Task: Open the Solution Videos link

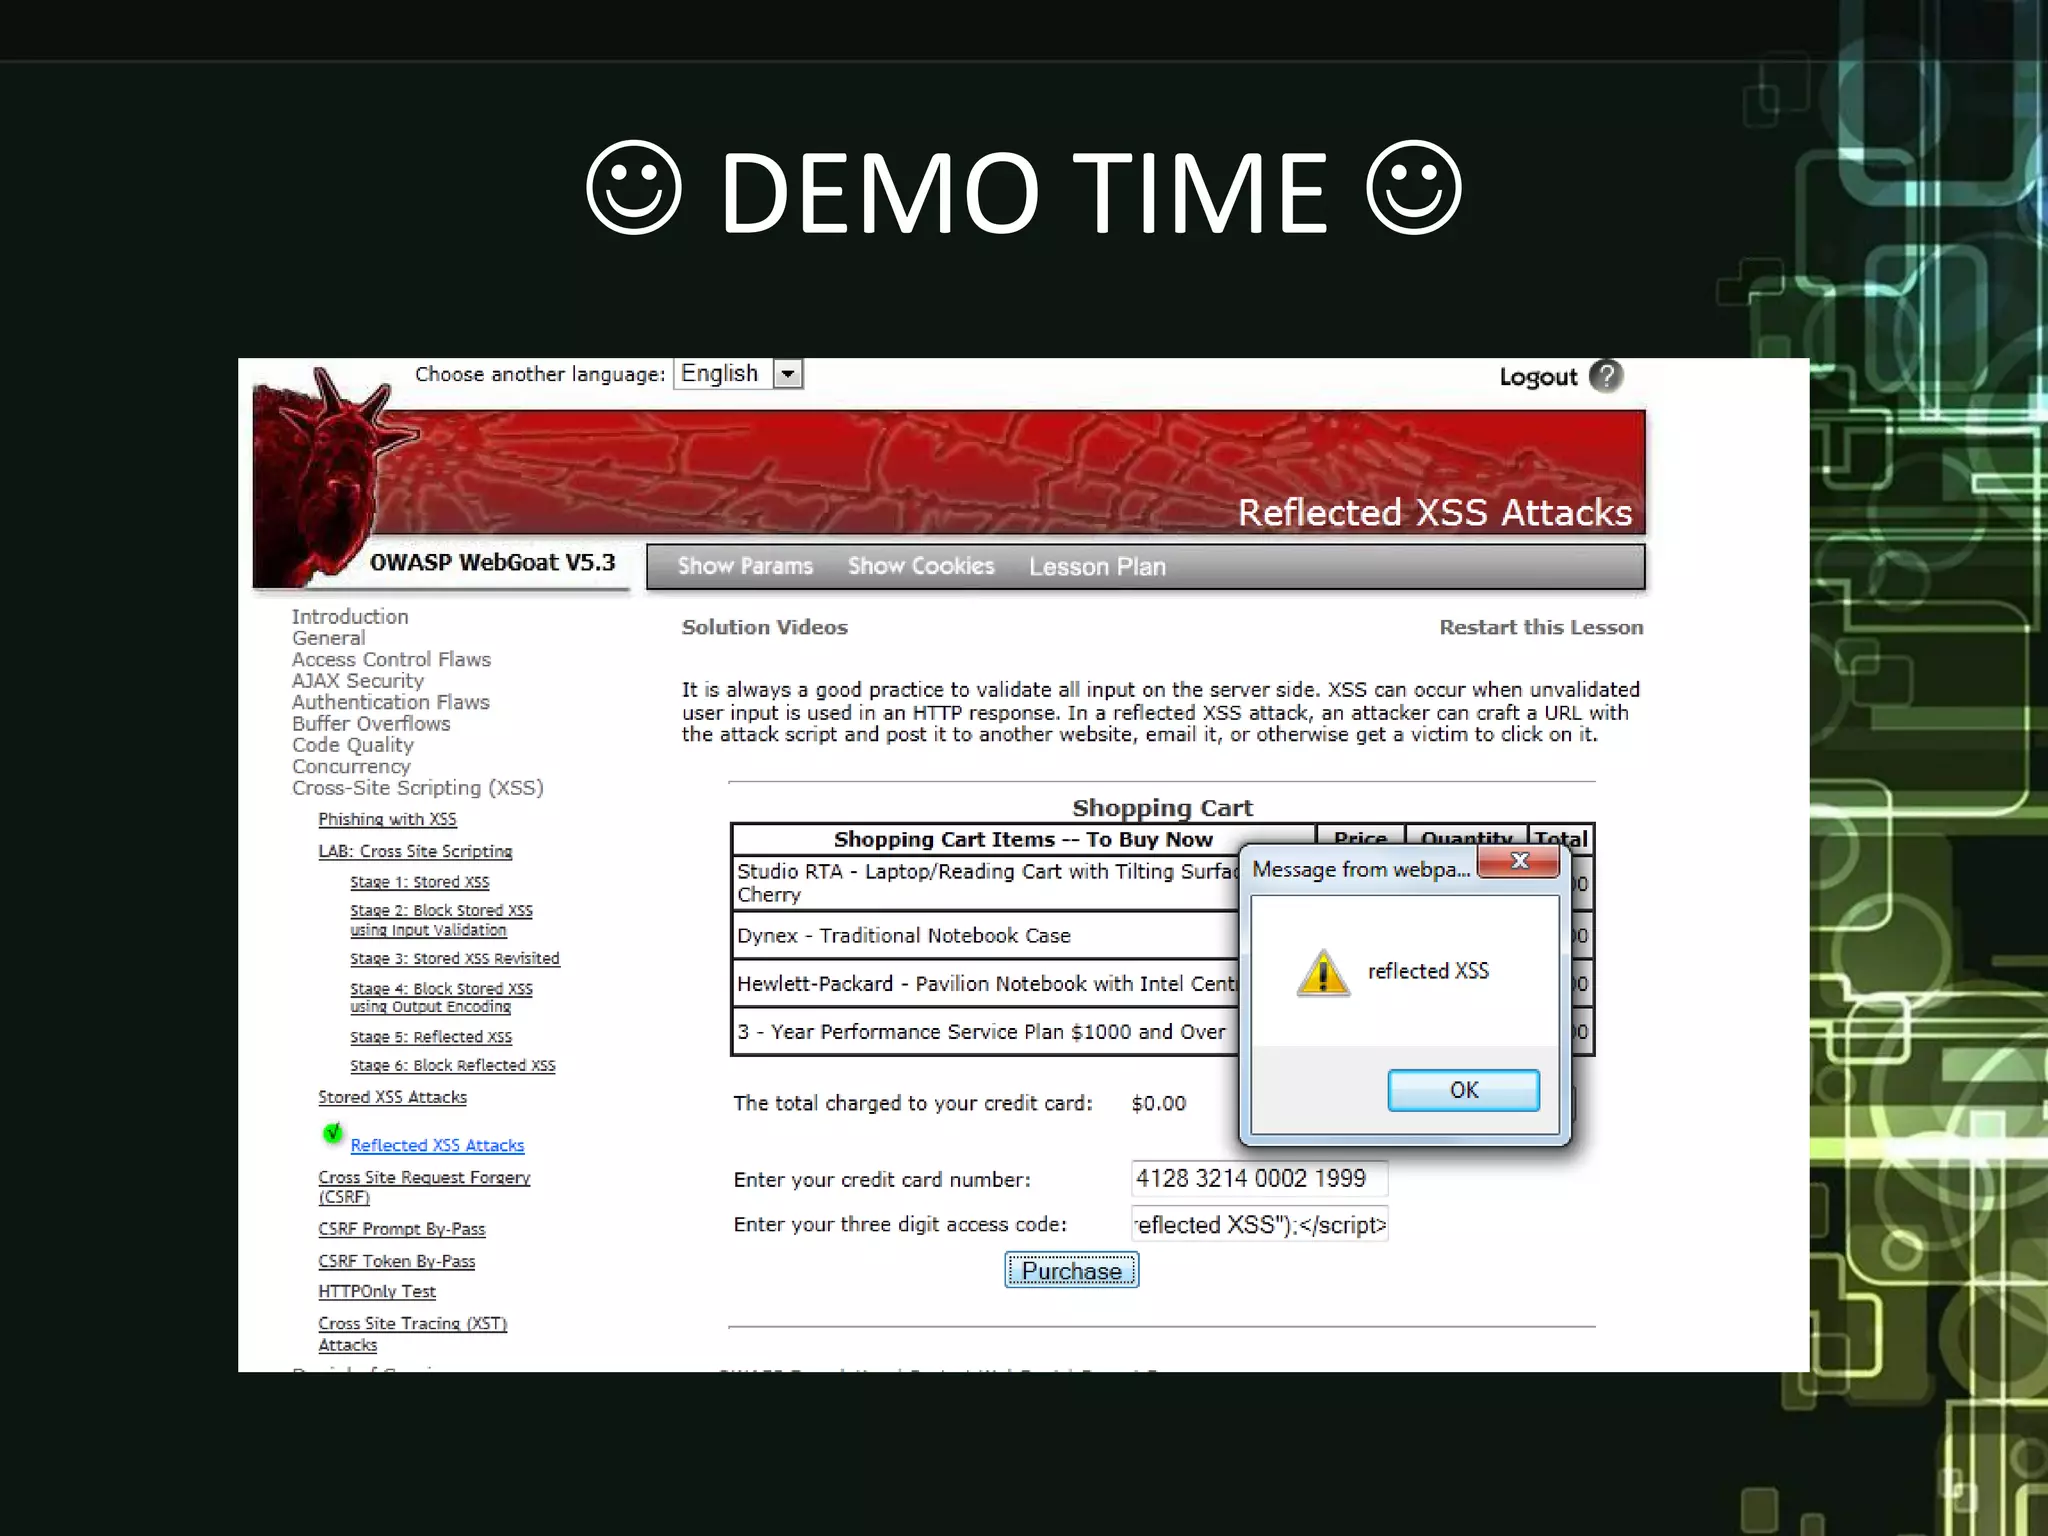Action: click(x=764, y=628)
